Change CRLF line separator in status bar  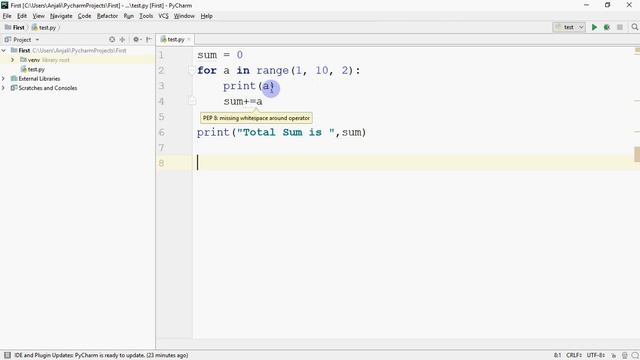pyautogui.click(x=574, y=356)
